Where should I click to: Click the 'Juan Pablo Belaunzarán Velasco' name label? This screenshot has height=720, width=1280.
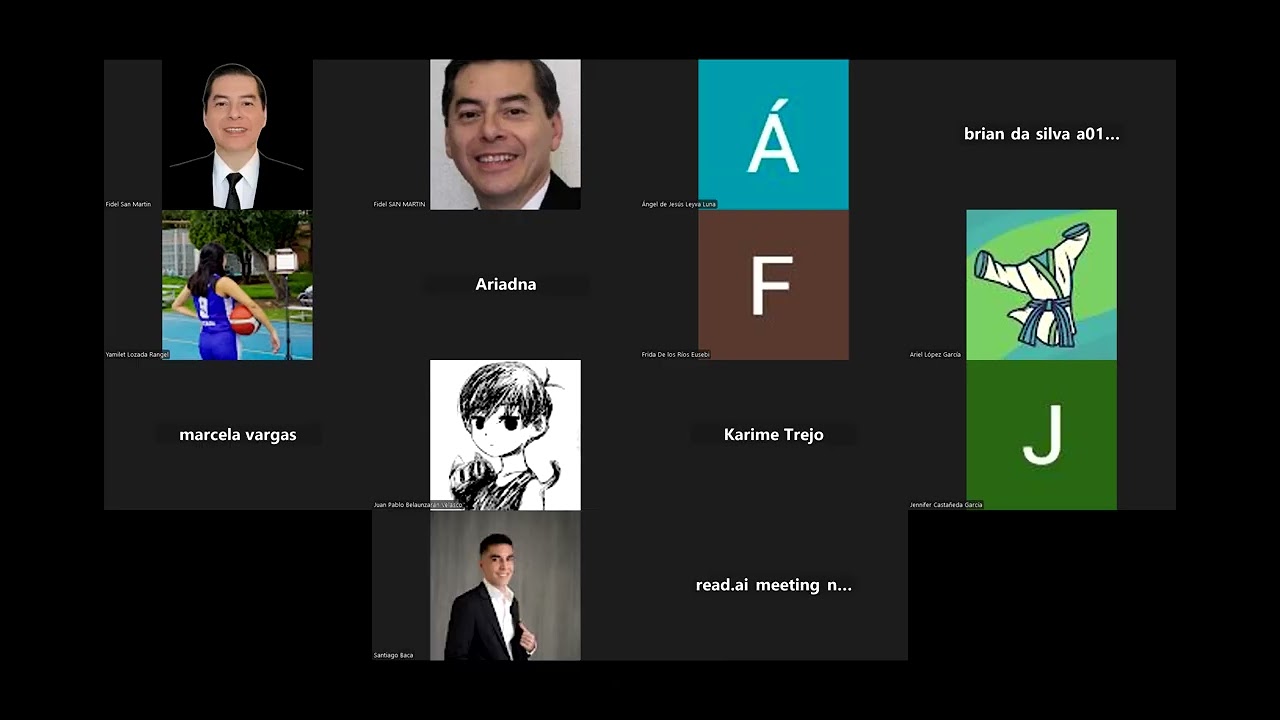pyautogui.click(x=418, y=505)
